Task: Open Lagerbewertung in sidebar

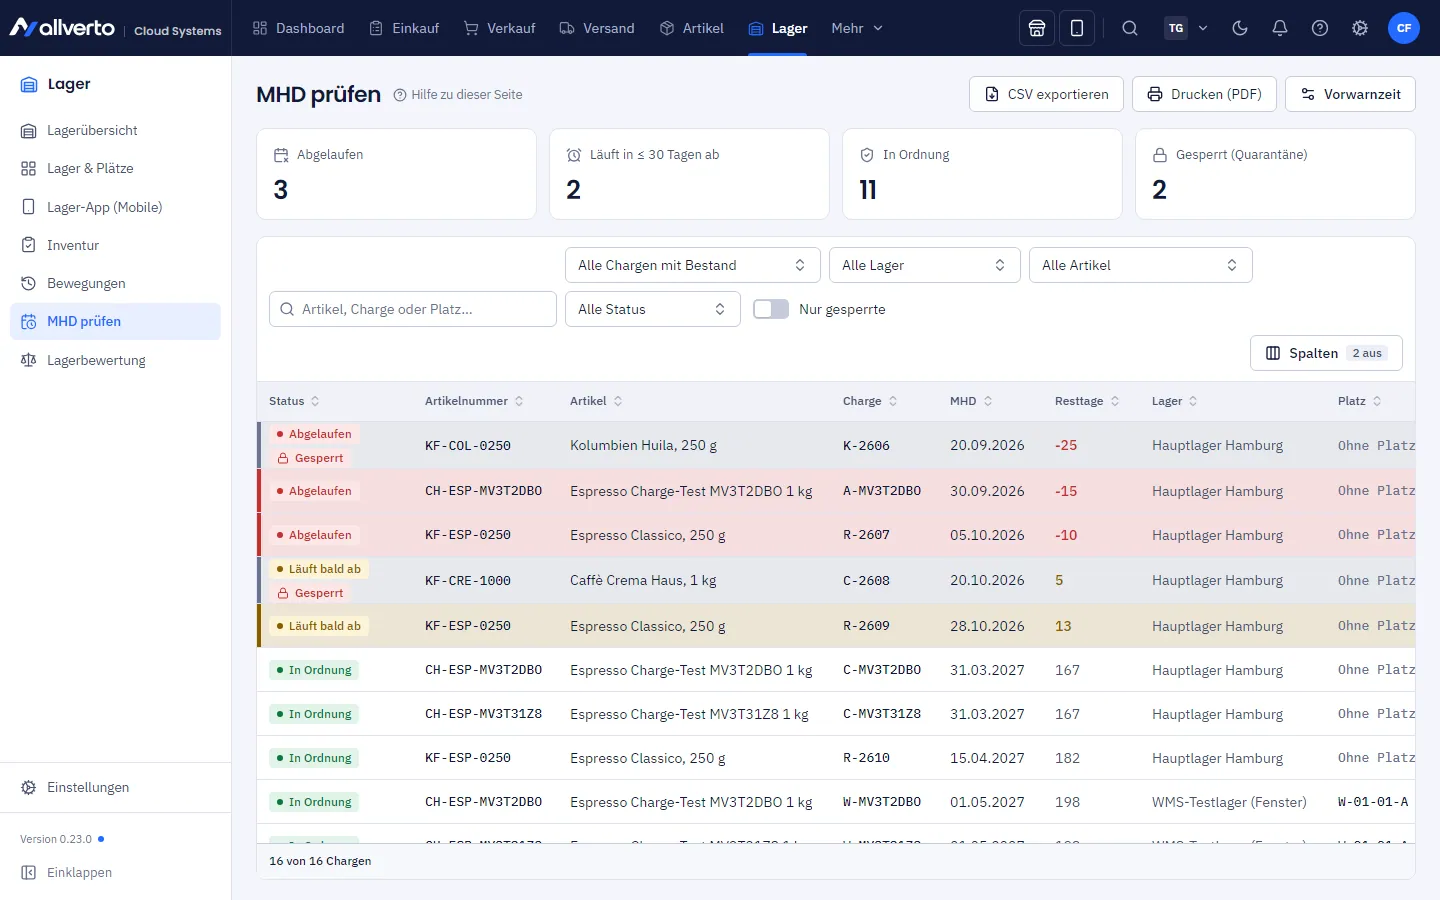Action: (x=115, y=360)
